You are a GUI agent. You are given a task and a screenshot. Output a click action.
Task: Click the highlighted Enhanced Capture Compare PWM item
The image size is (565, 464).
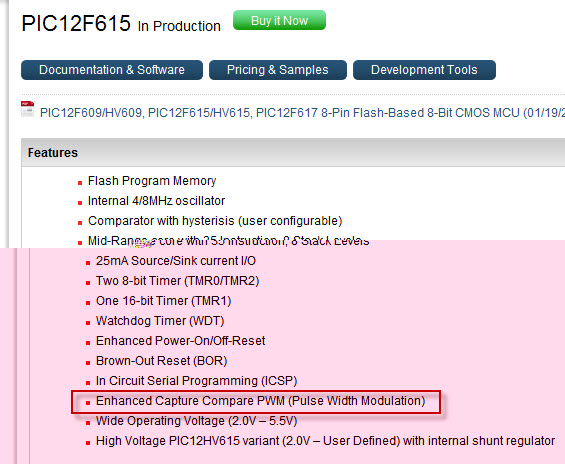pos(261,401)
